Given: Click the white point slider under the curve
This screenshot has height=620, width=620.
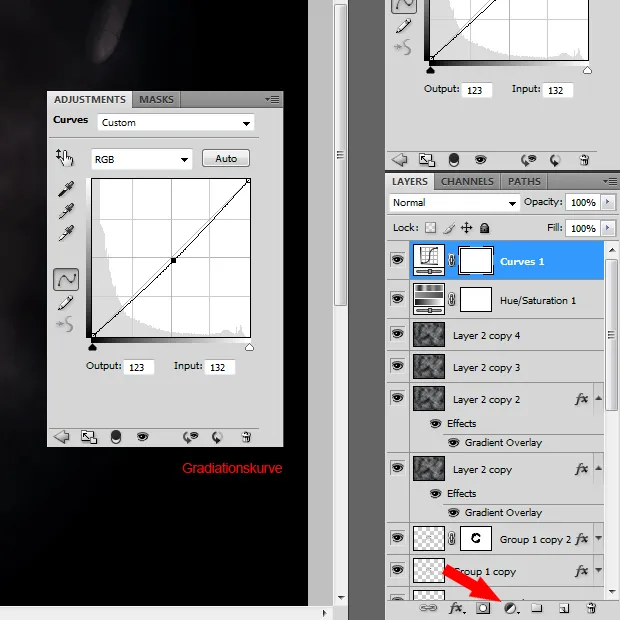Looking at the screenshot, I should click(x=249, y=348).
